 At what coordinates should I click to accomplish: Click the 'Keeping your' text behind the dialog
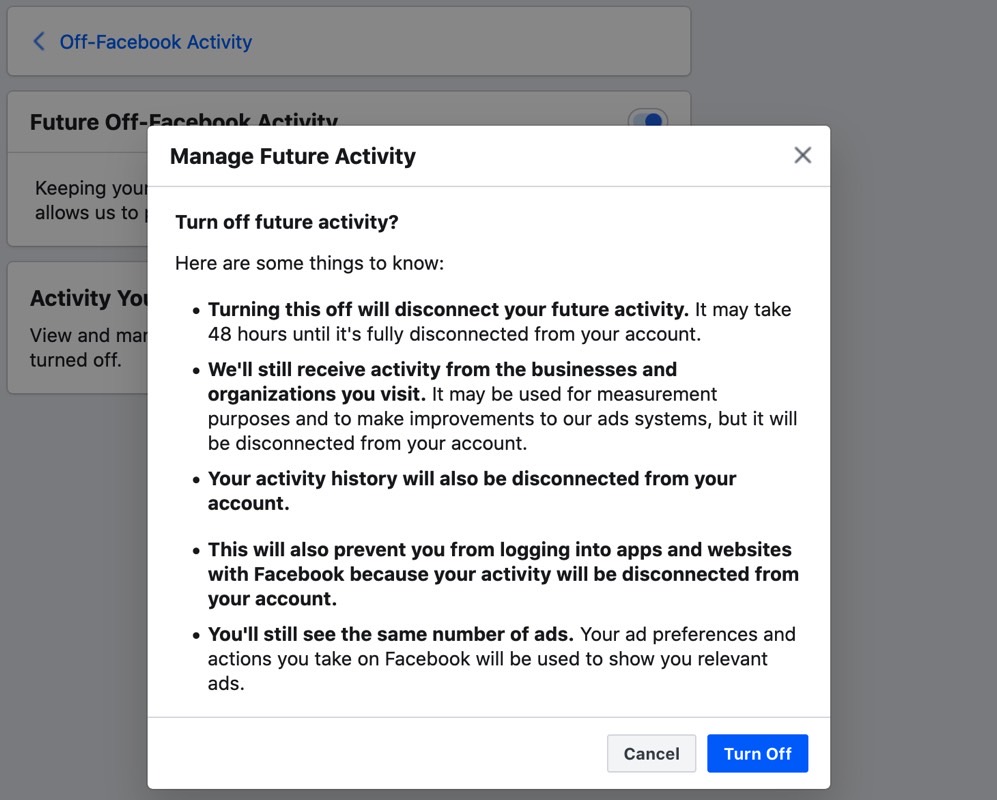pyautogui.click(x=92, y=188)
